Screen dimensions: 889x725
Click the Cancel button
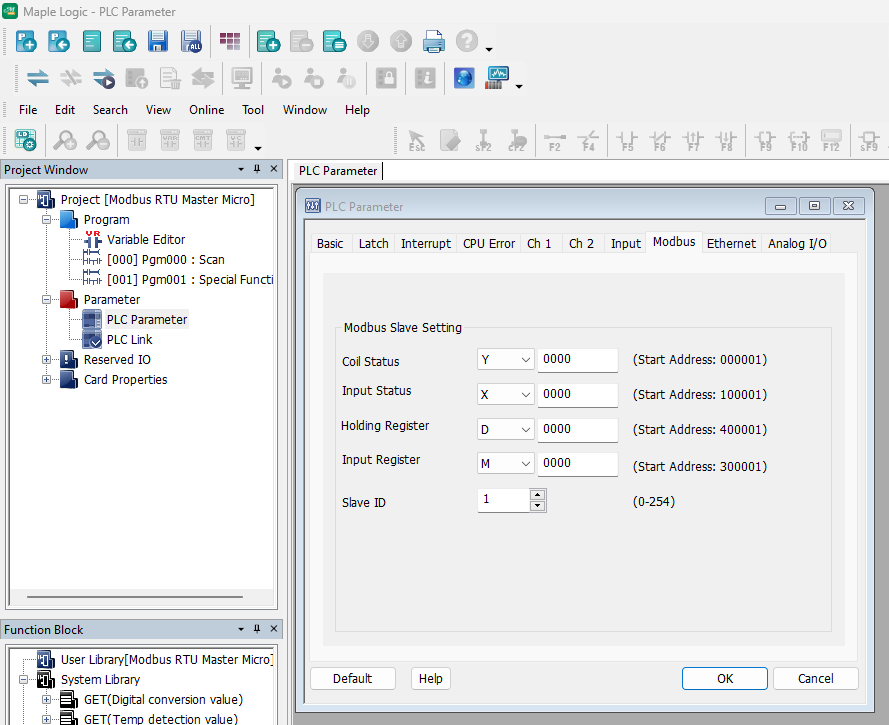click(x=815, y=679)
